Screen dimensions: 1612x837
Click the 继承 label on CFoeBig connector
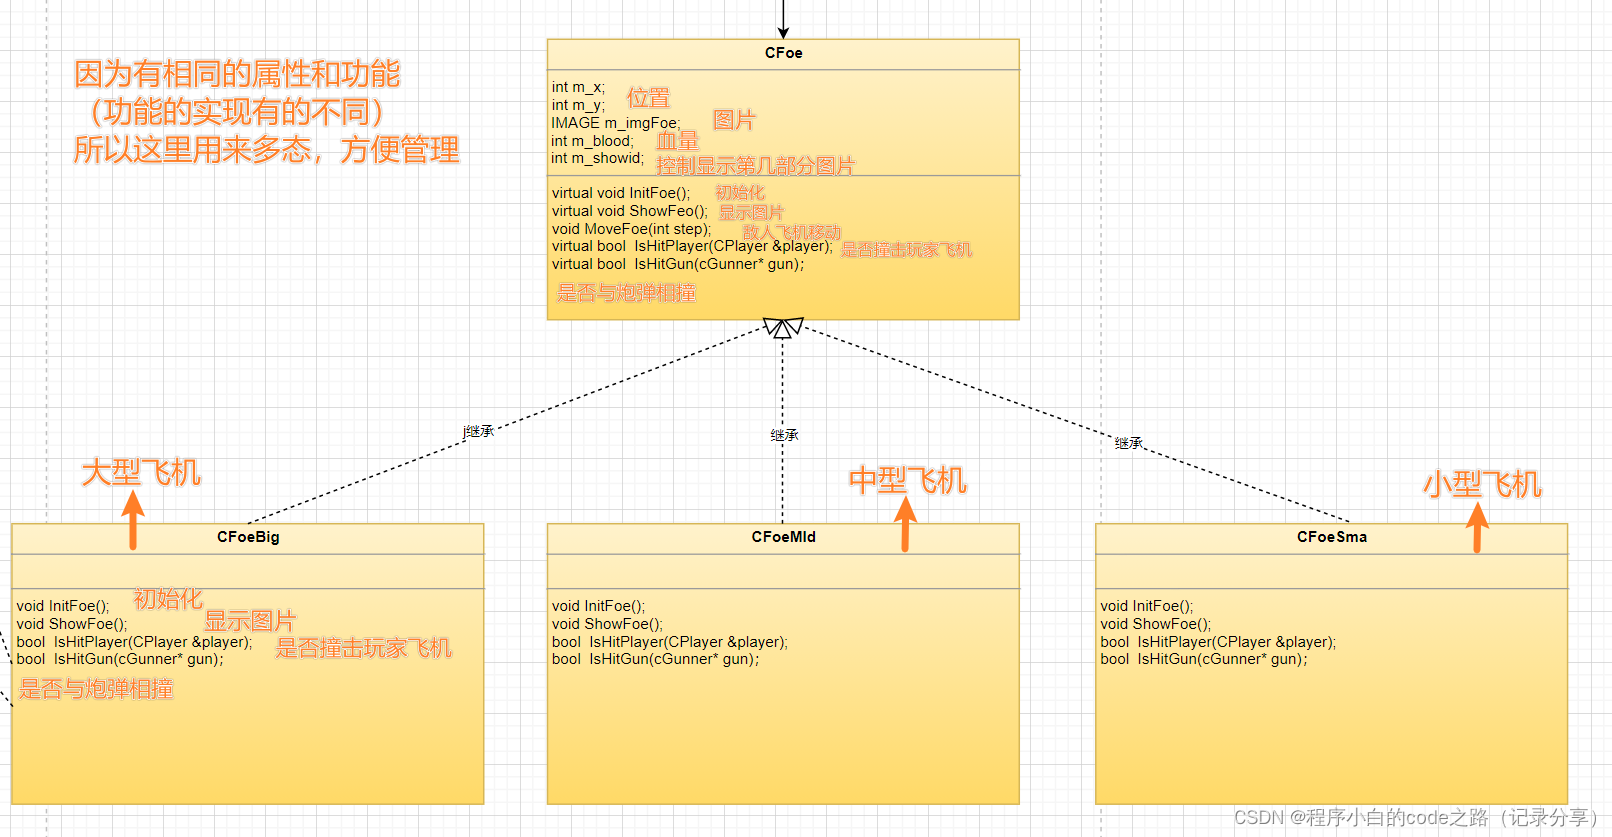480,431
